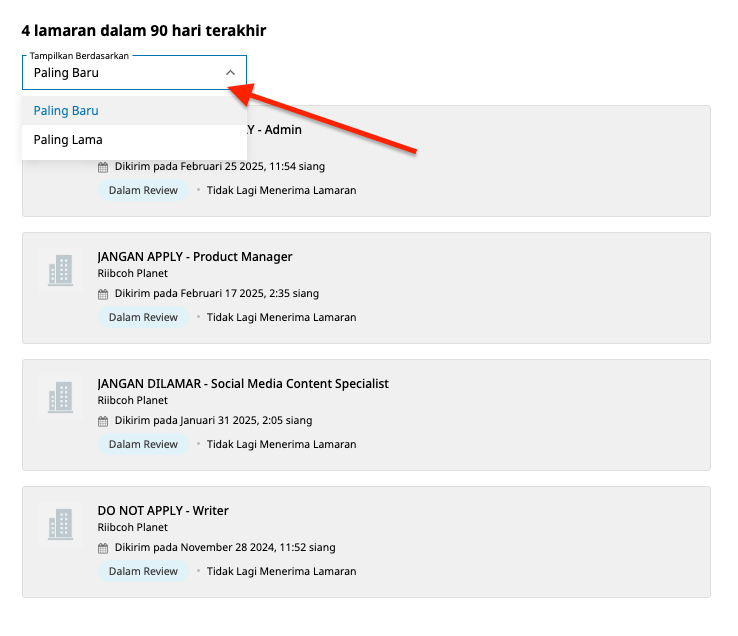Viewport: 738px width, 636px height.
Task: Click Tidak Lagi Menerima Lamaran on Admin card
Action: tap(281, 191)
